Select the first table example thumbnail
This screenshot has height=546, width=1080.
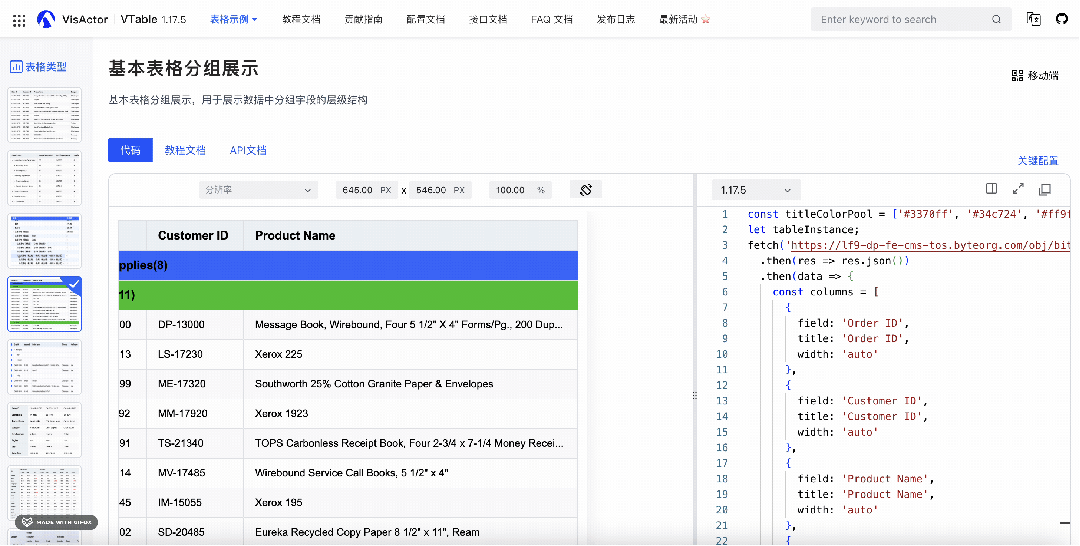click(45, 115)
